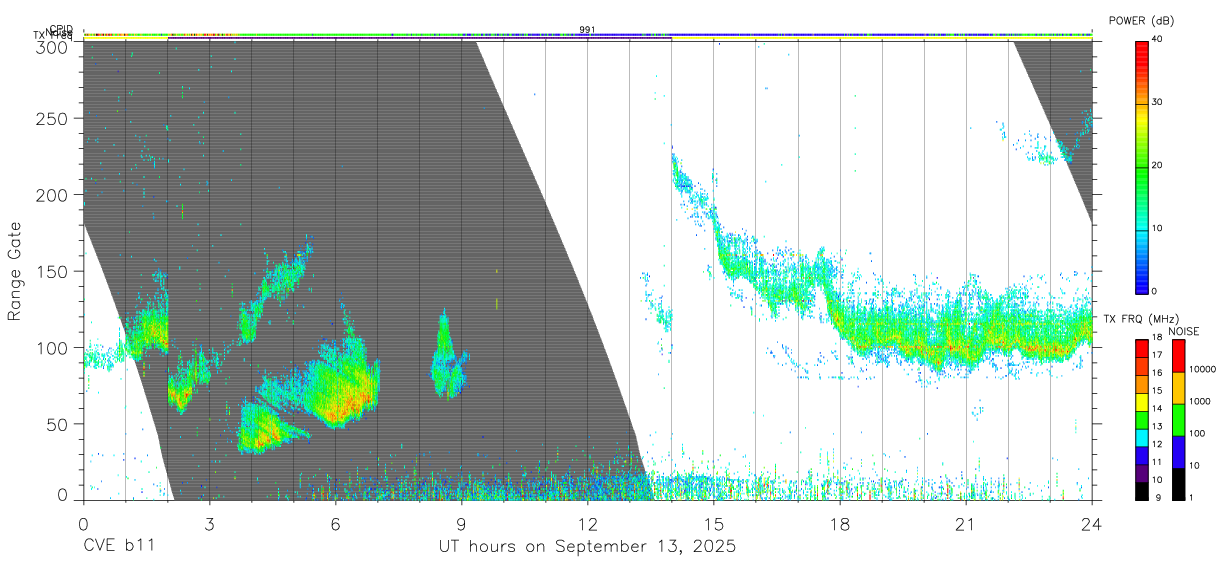1228x567 pixels.
Task: Click the 1000 label on noise scale
Action: point(1199,402)
